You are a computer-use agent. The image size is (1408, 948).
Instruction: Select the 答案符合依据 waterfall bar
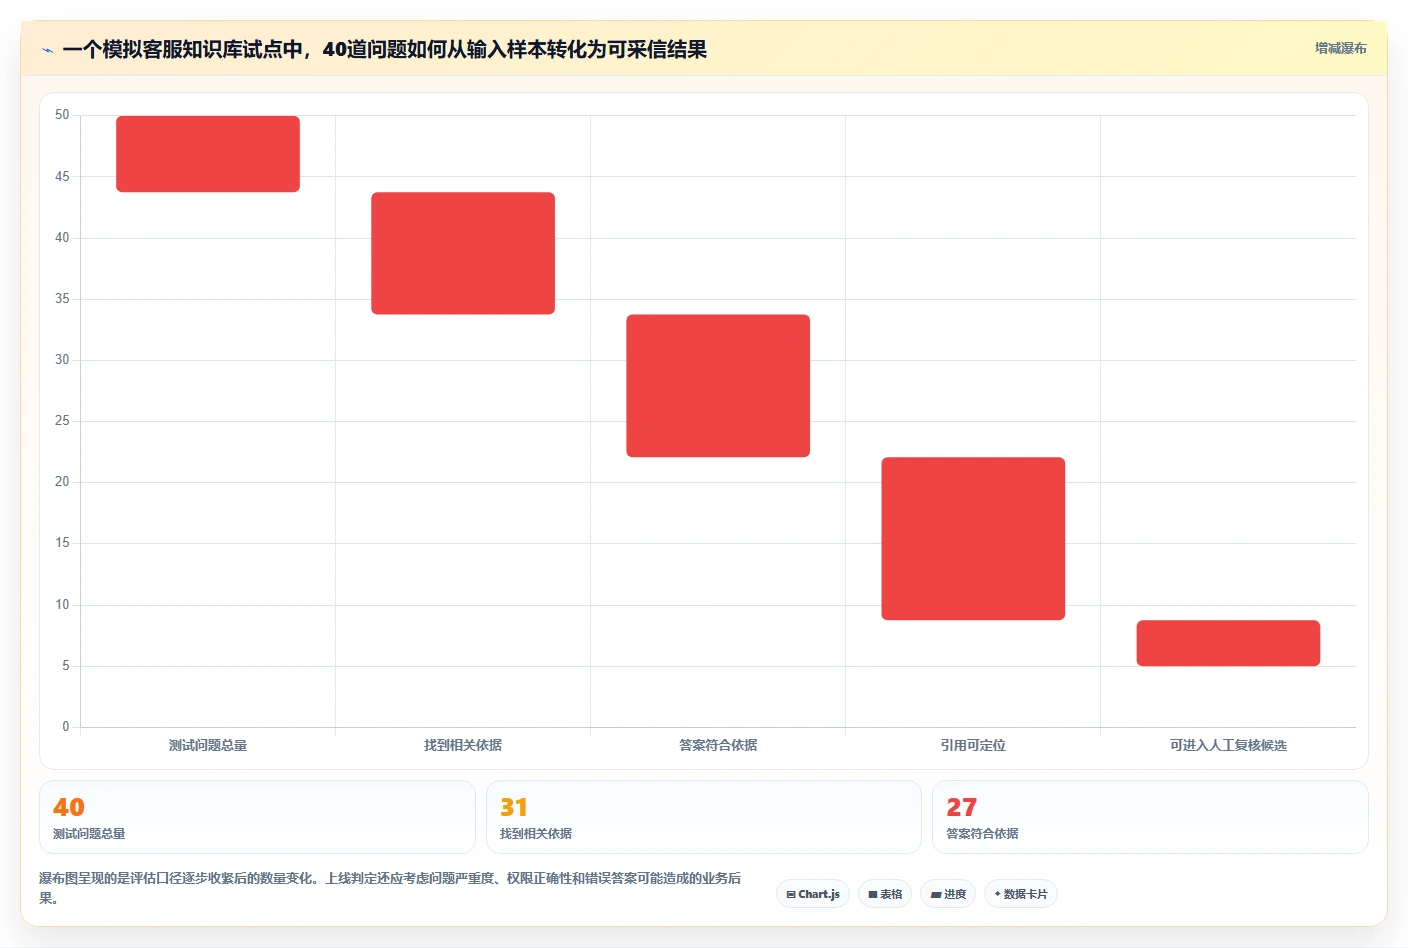click(x=718, y=386)
